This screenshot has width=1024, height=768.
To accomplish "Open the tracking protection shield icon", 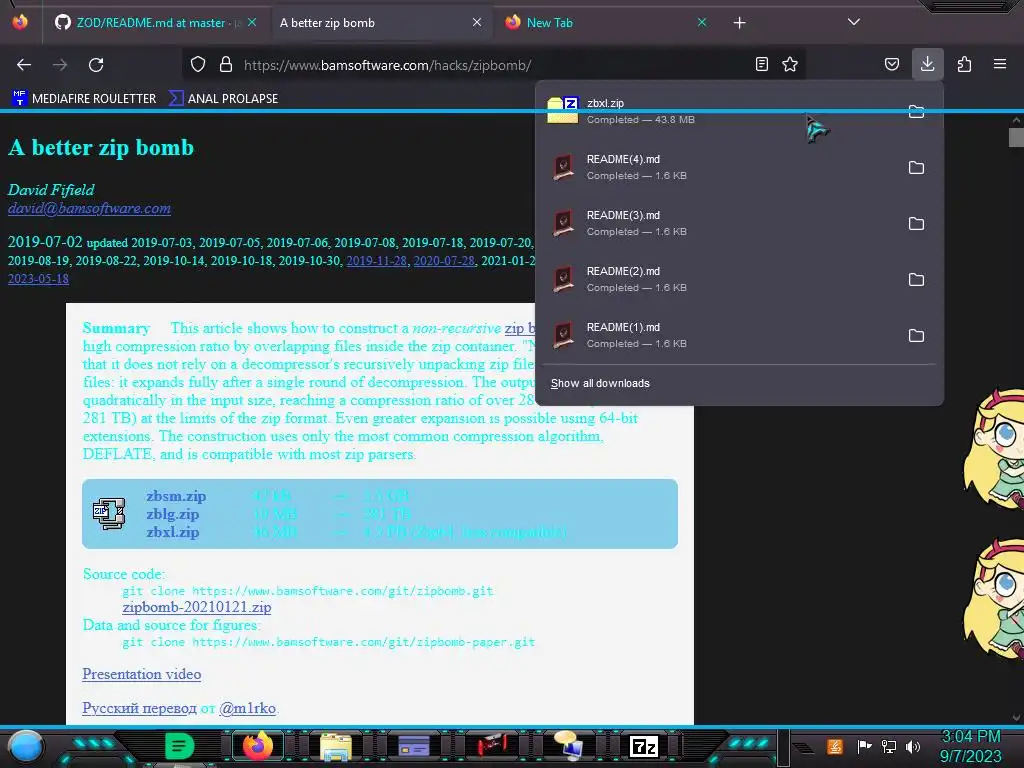I will (x=198, y=65).
